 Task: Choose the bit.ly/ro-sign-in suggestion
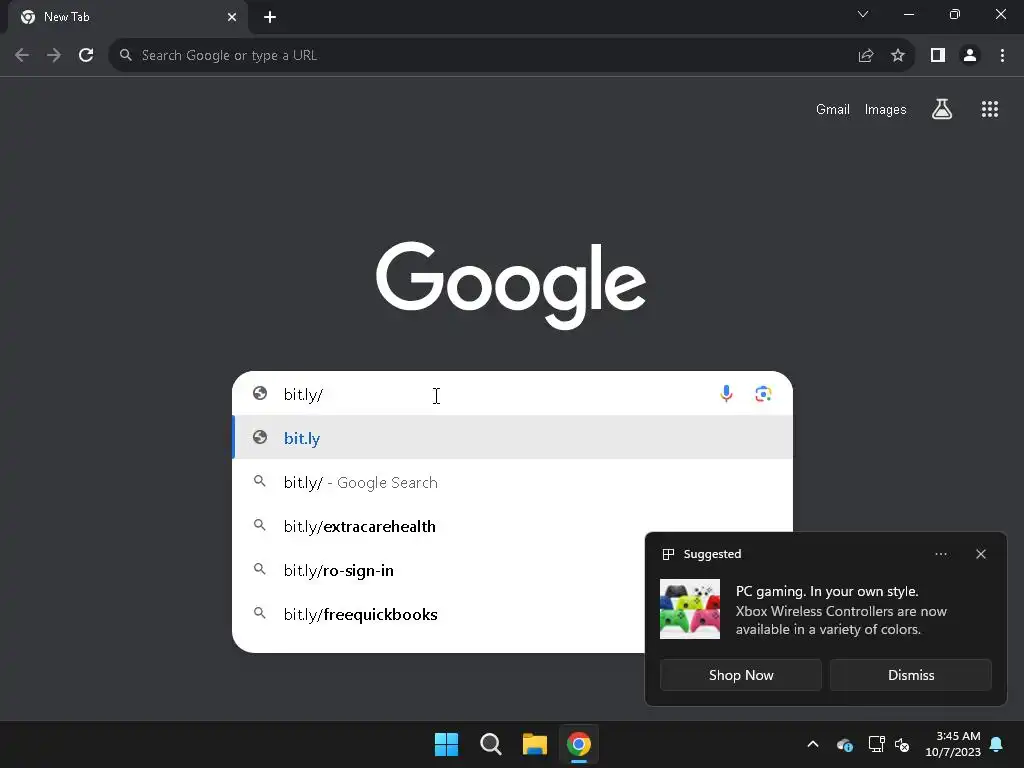pos(438,570)
